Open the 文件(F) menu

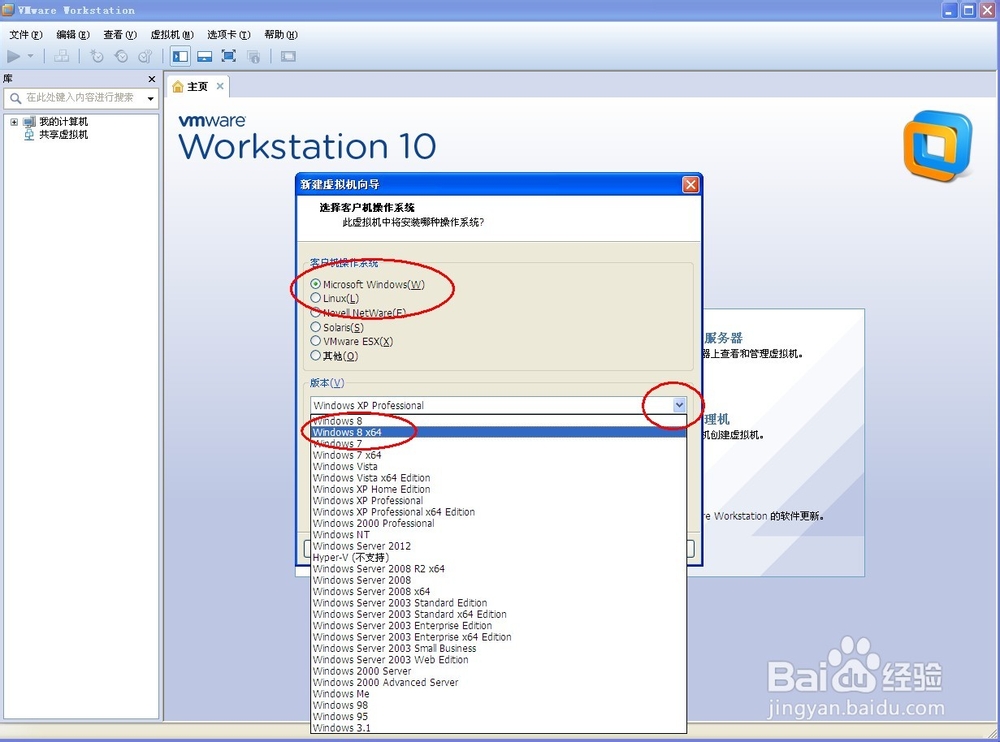coord(26,34)
